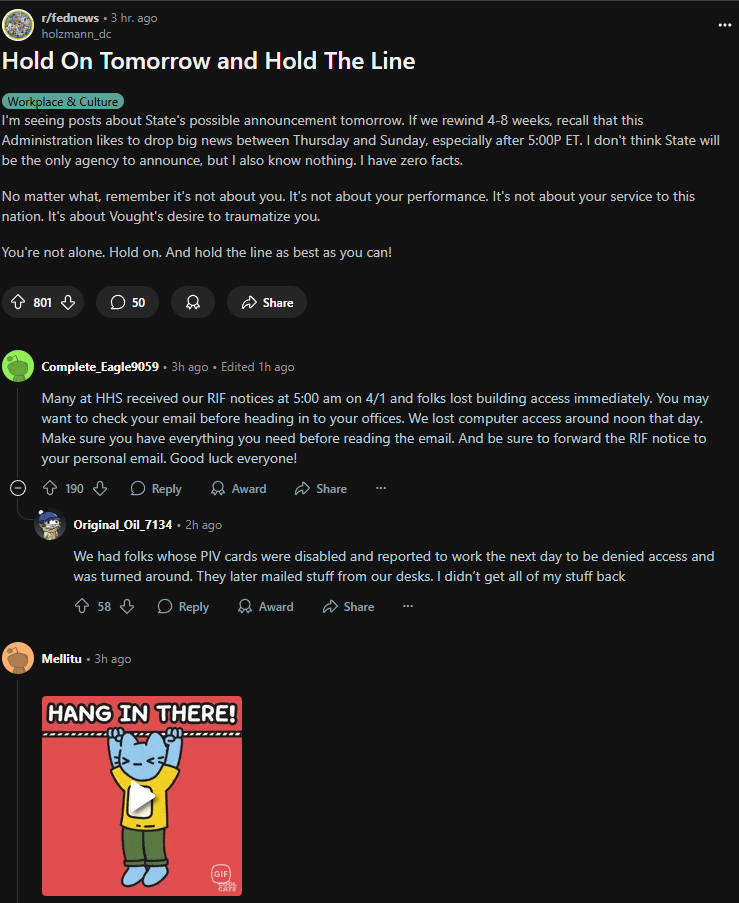
Task: Reply to Complete_Eagle9059's comment
Action: (156, 488)
